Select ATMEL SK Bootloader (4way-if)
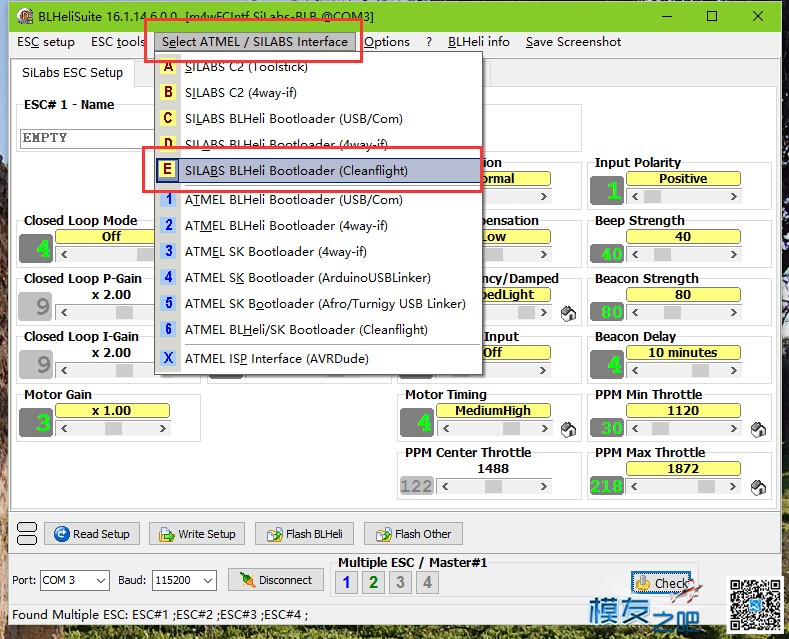This screenshot has height=639, width=789. point(319,252)
